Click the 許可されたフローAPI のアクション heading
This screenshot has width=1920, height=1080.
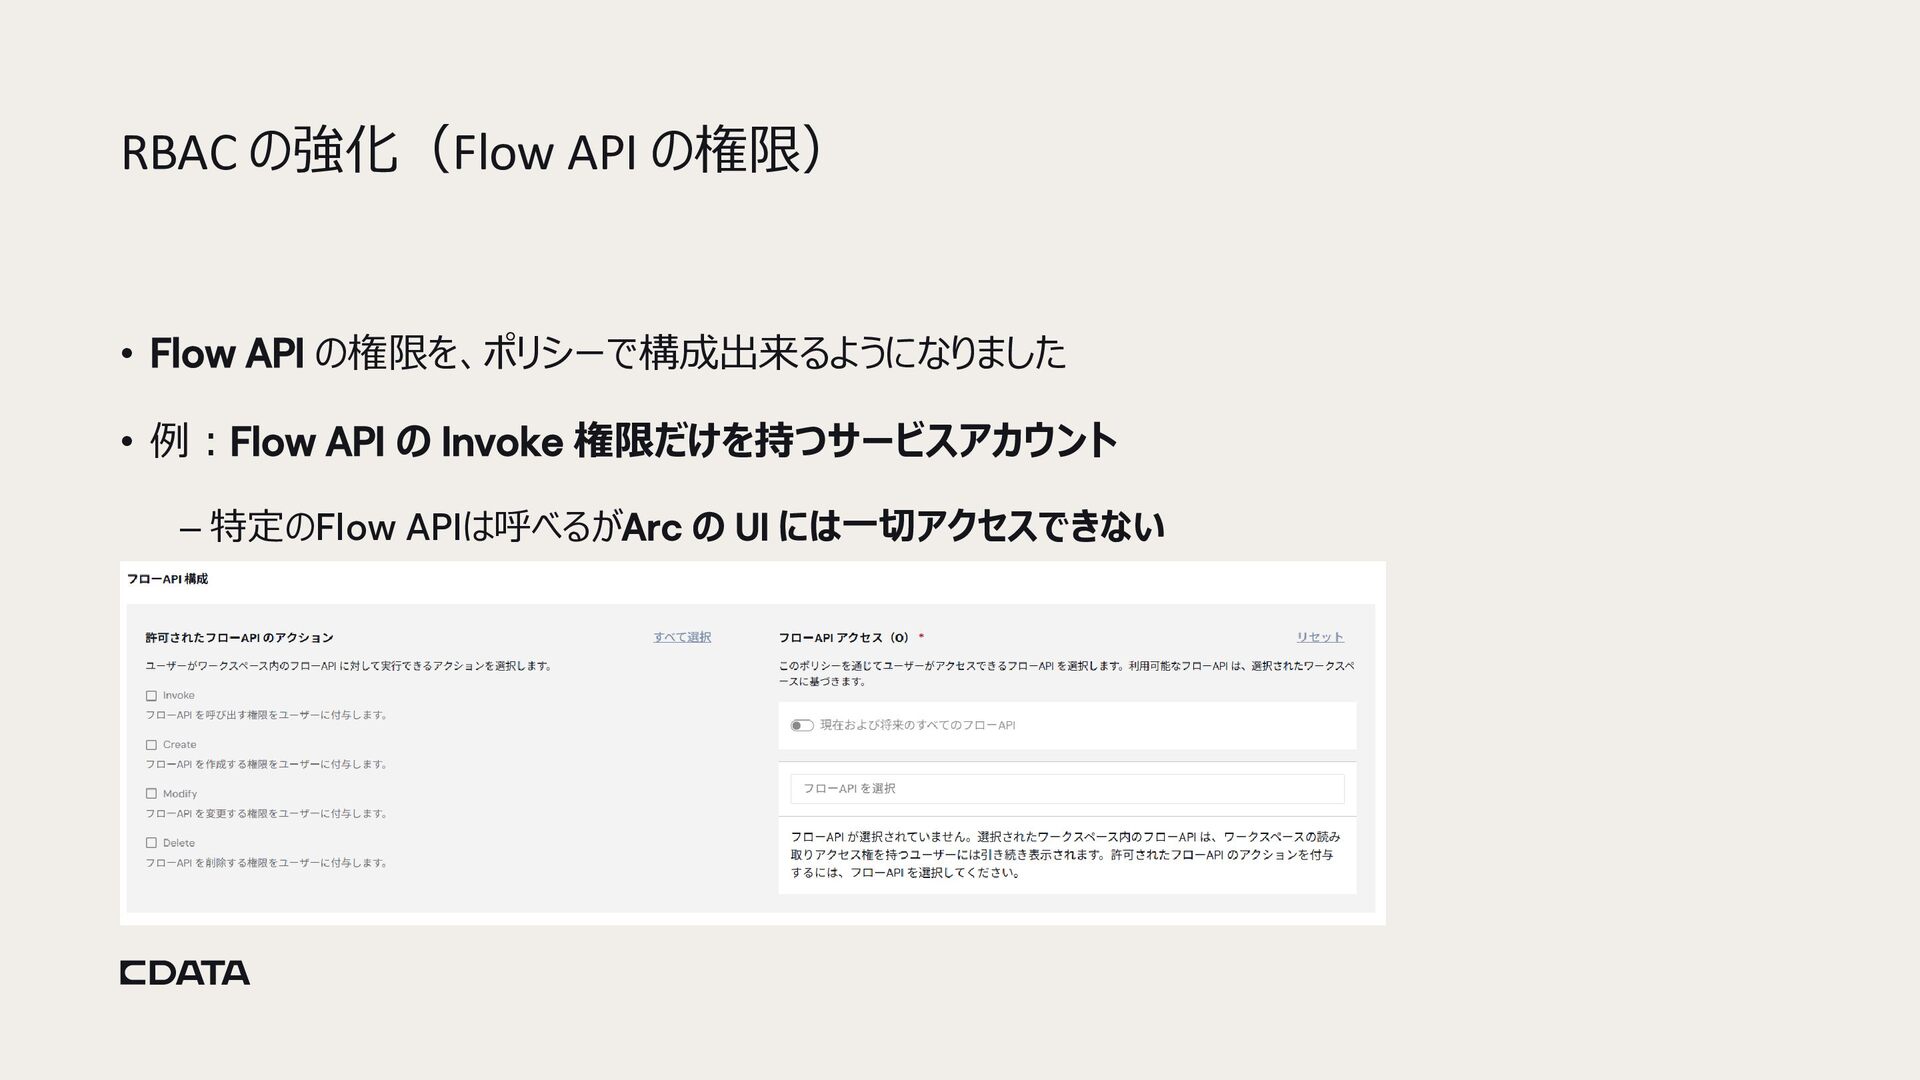point(239,637)
